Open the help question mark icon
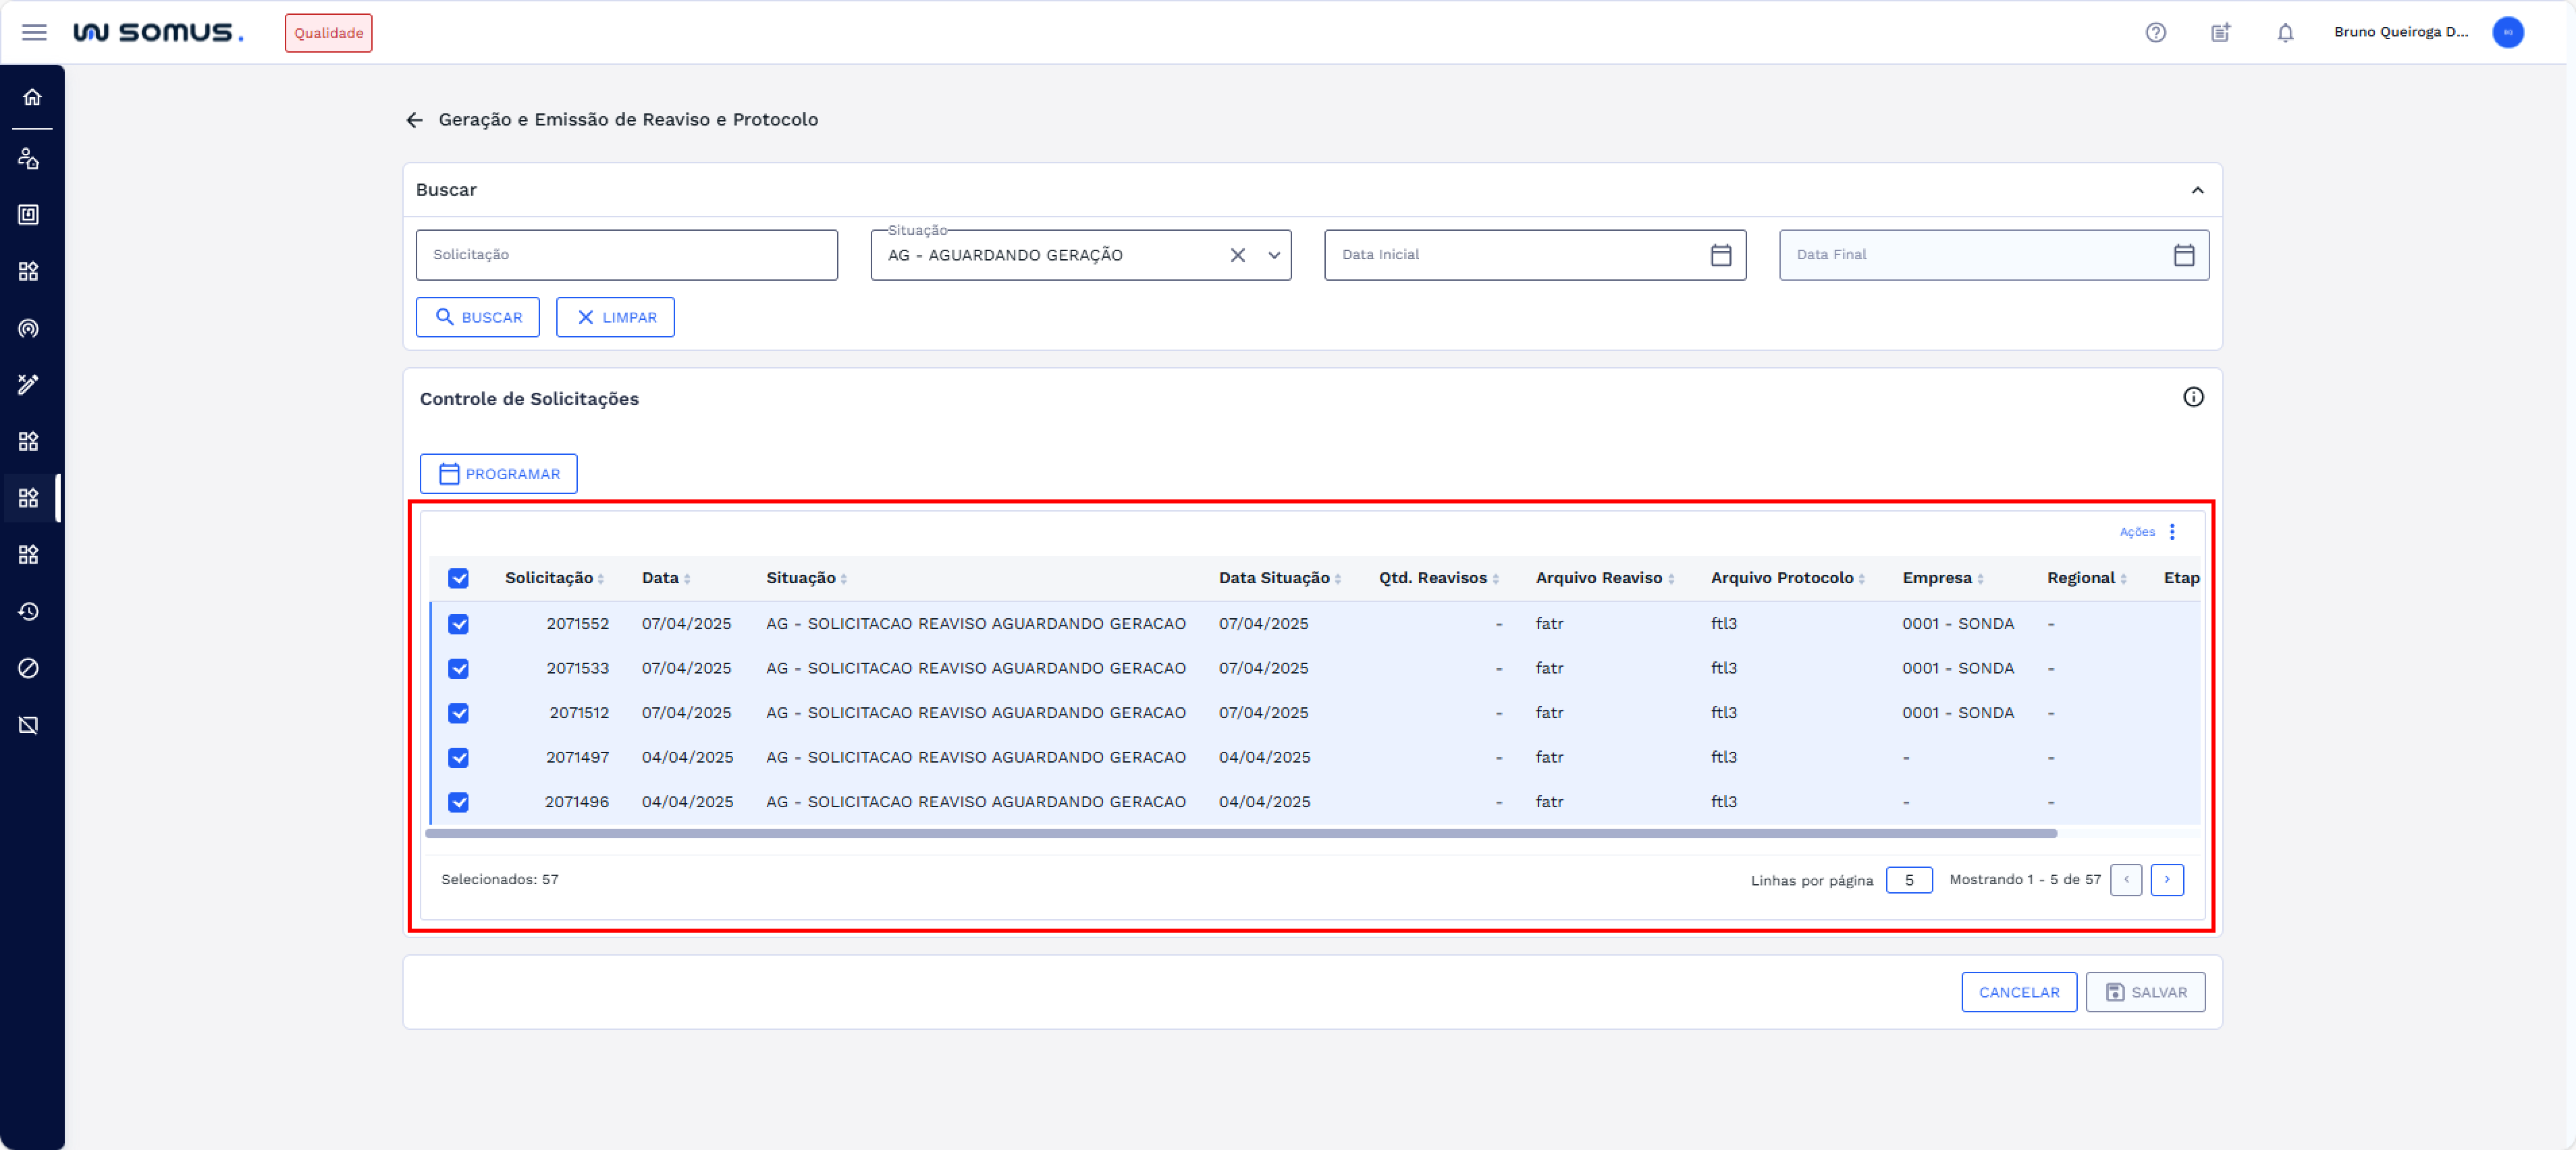 [x=2155, y=32]
